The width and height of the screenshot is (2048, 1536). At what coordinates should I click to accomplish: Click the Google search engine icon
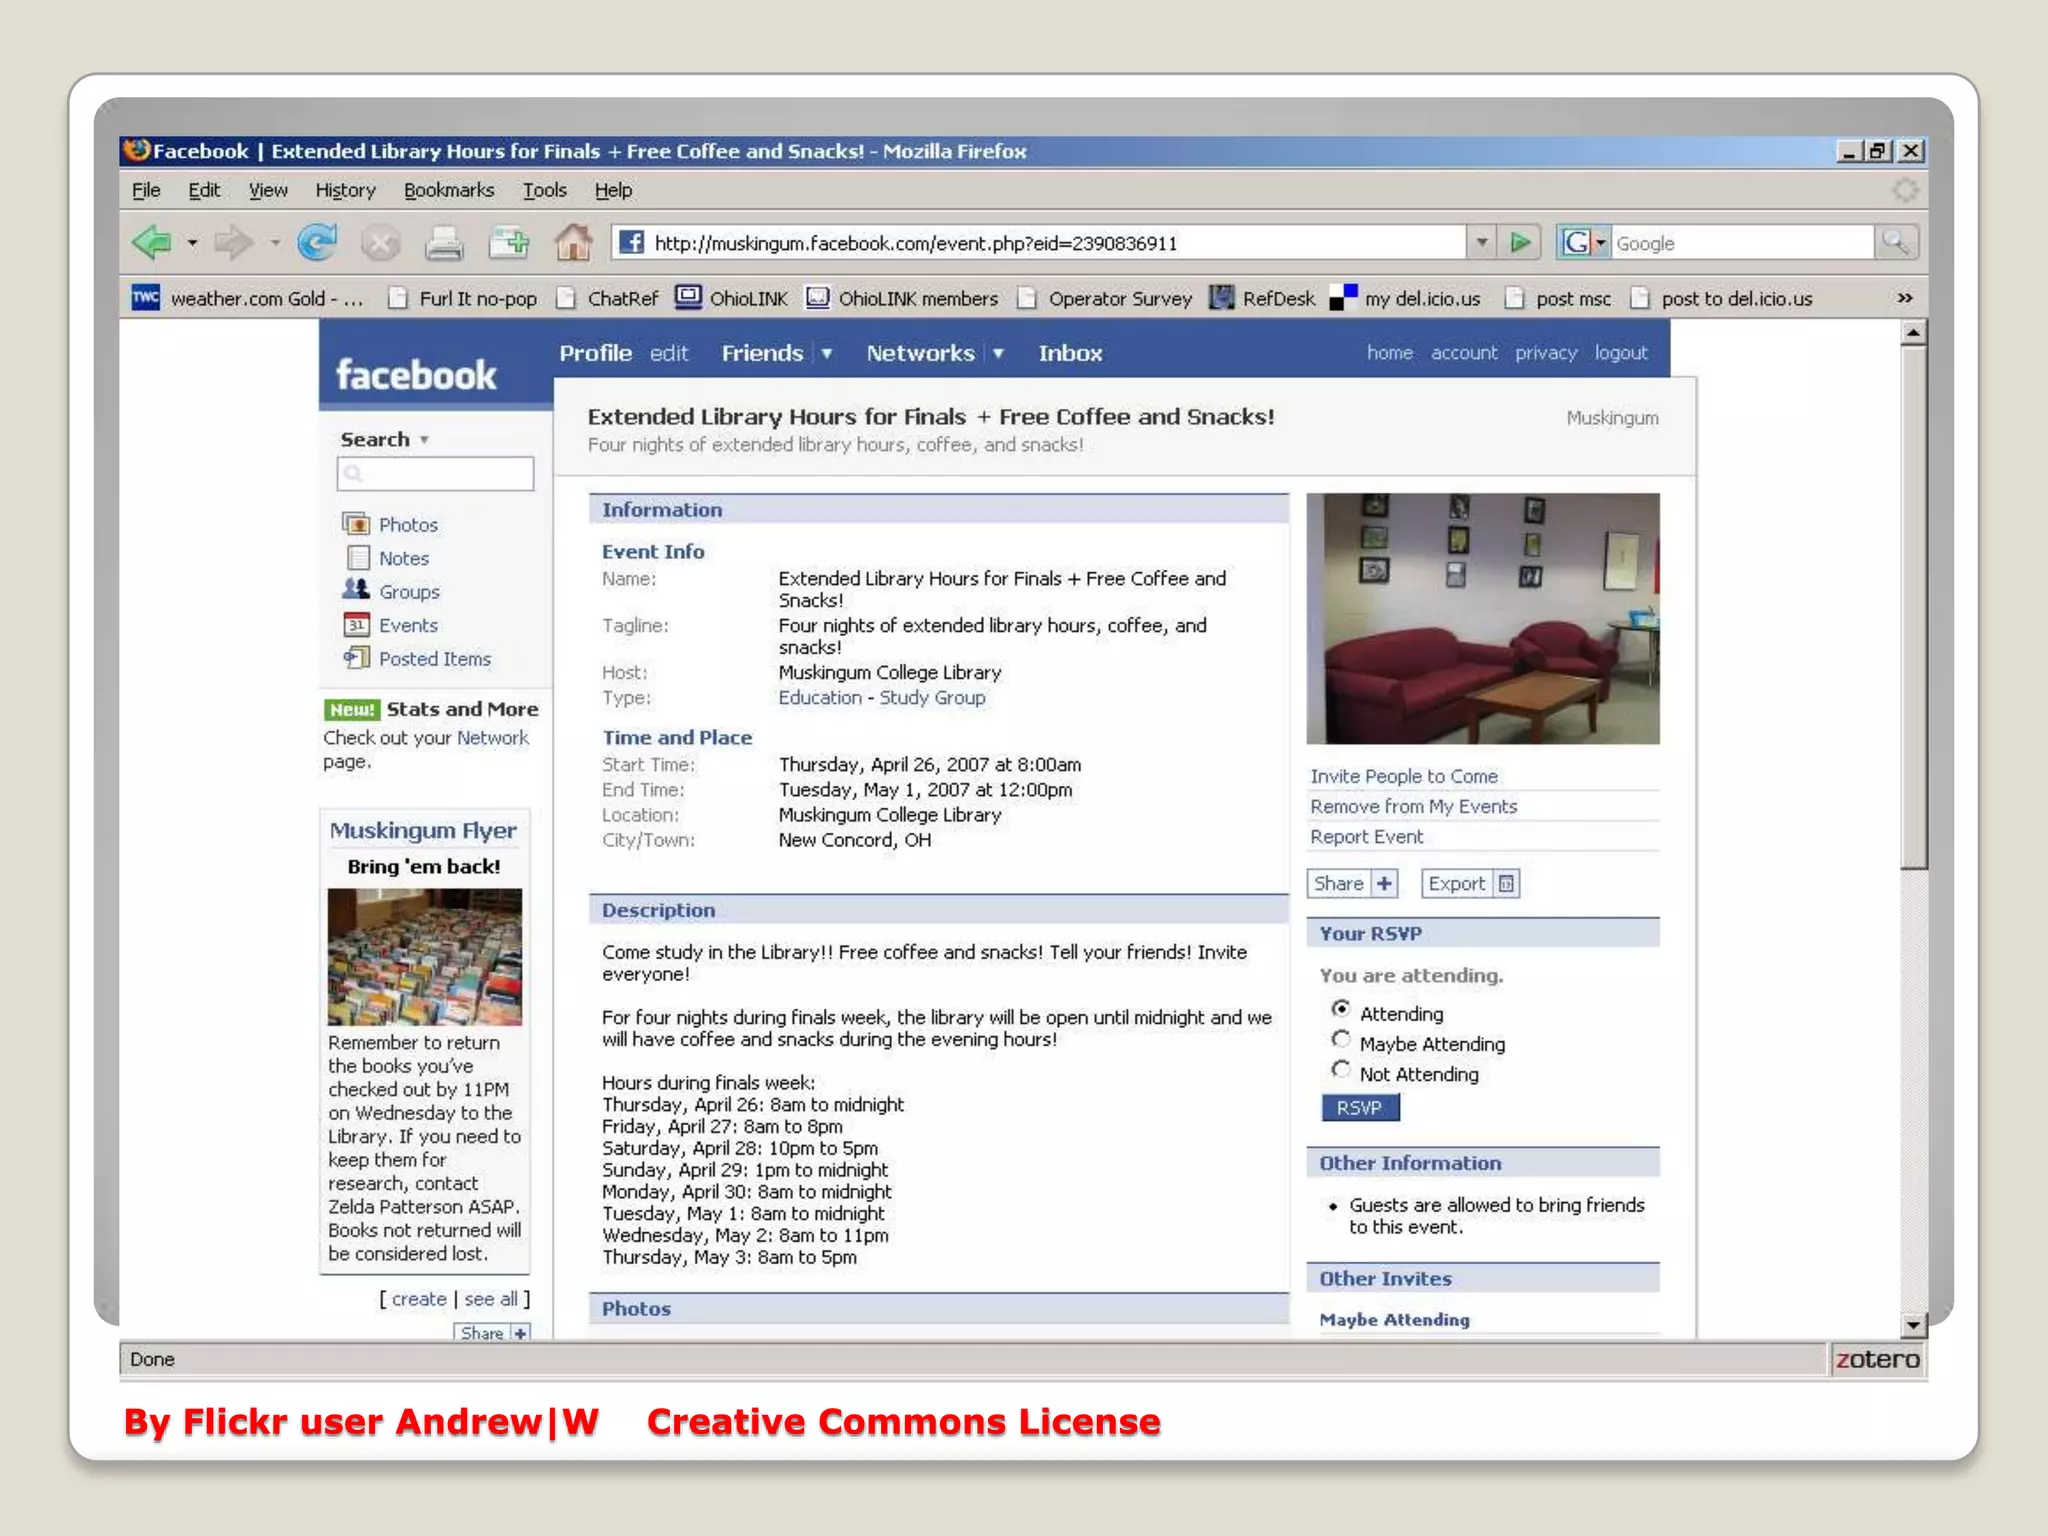pos(1576,242)
